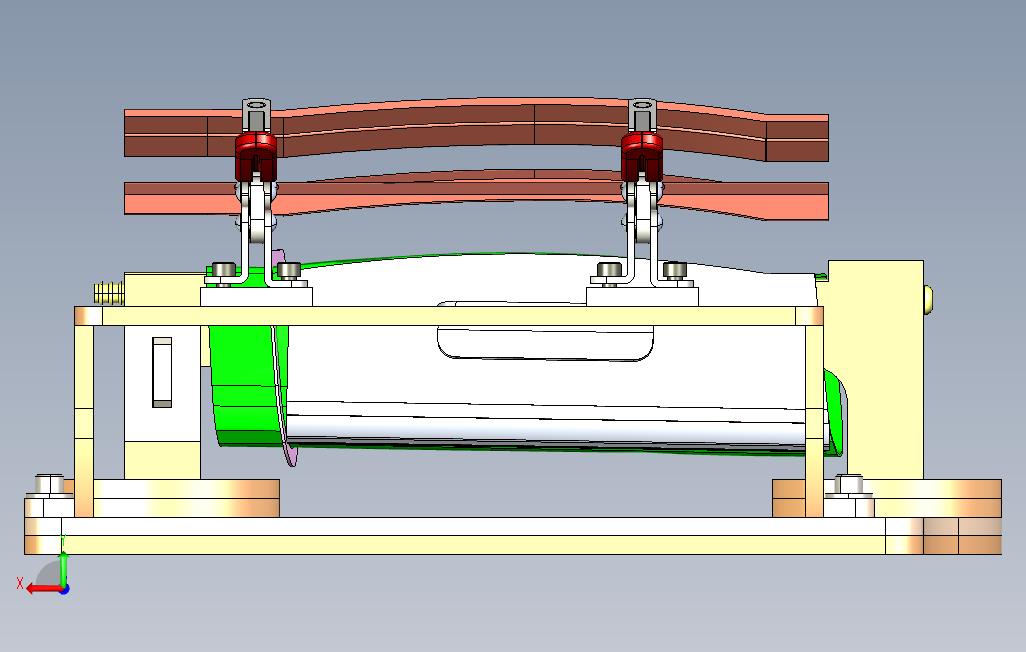This screenshot has height=652, width=1026.
Task: Pick the lower salmon curved bar
Action: (476, 195)
